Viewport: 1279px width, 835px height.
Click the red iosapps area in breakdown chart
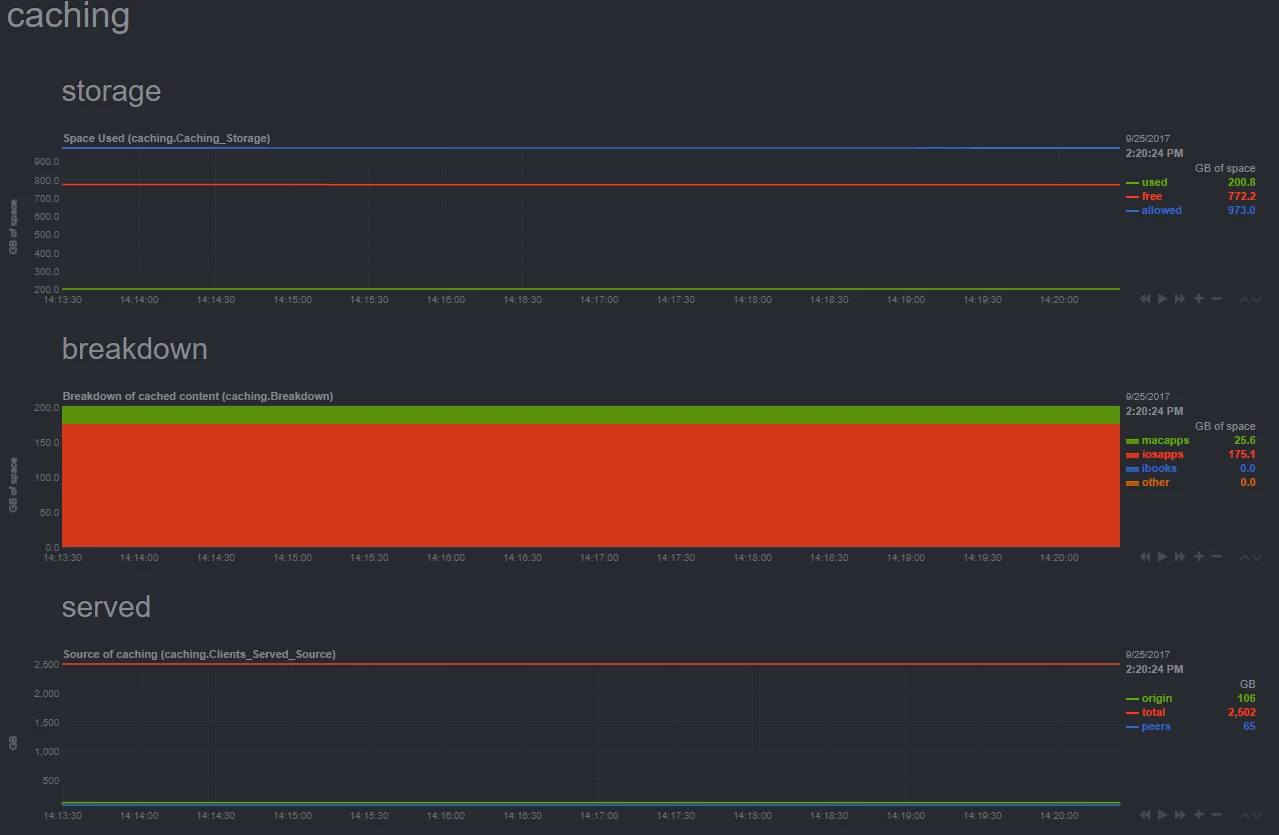(x=590, y=485)
